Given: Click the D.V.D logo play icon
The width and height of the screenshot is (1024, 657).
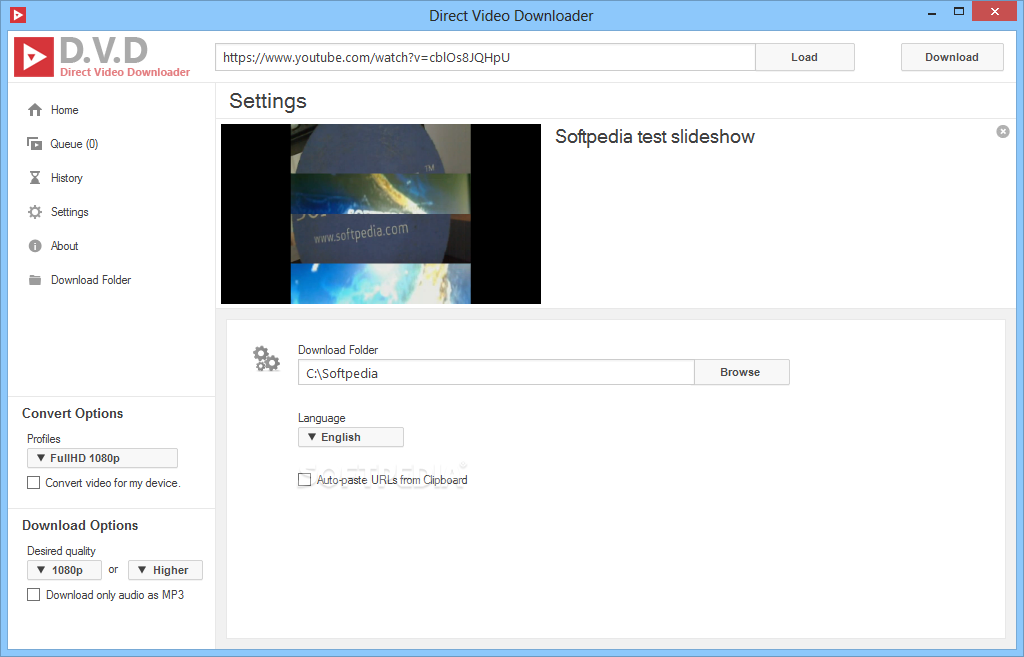Looking at the screenshot, I should pos(34,57).
